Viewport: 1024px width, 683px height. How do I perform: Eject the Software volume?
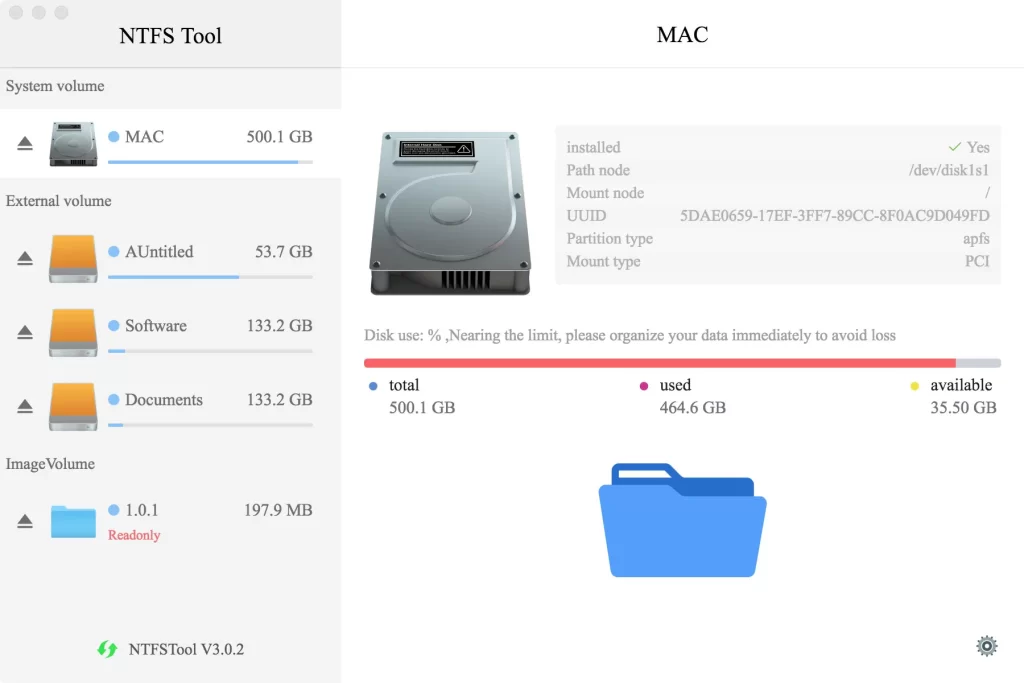(25, 331)
